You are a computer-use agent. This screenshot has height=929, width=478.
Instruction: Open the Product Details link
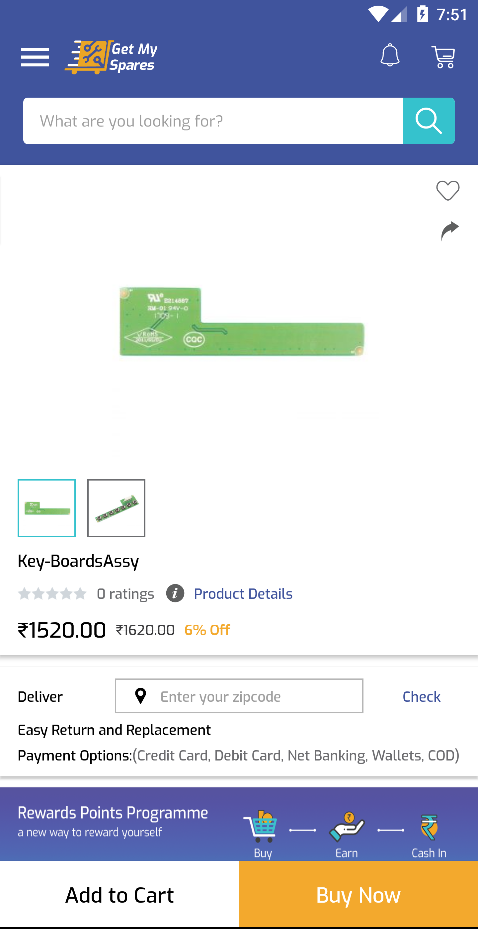tap(243, 594)
